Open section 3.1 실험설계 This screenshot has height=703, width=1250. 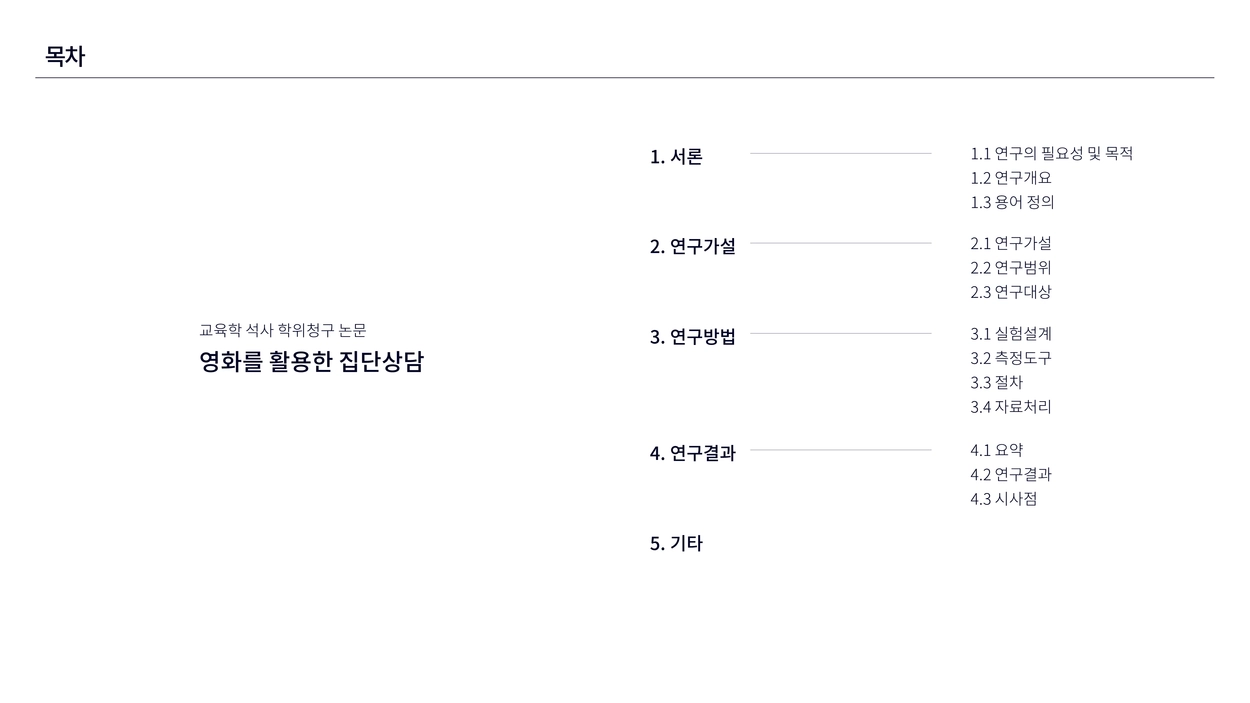1011,334
